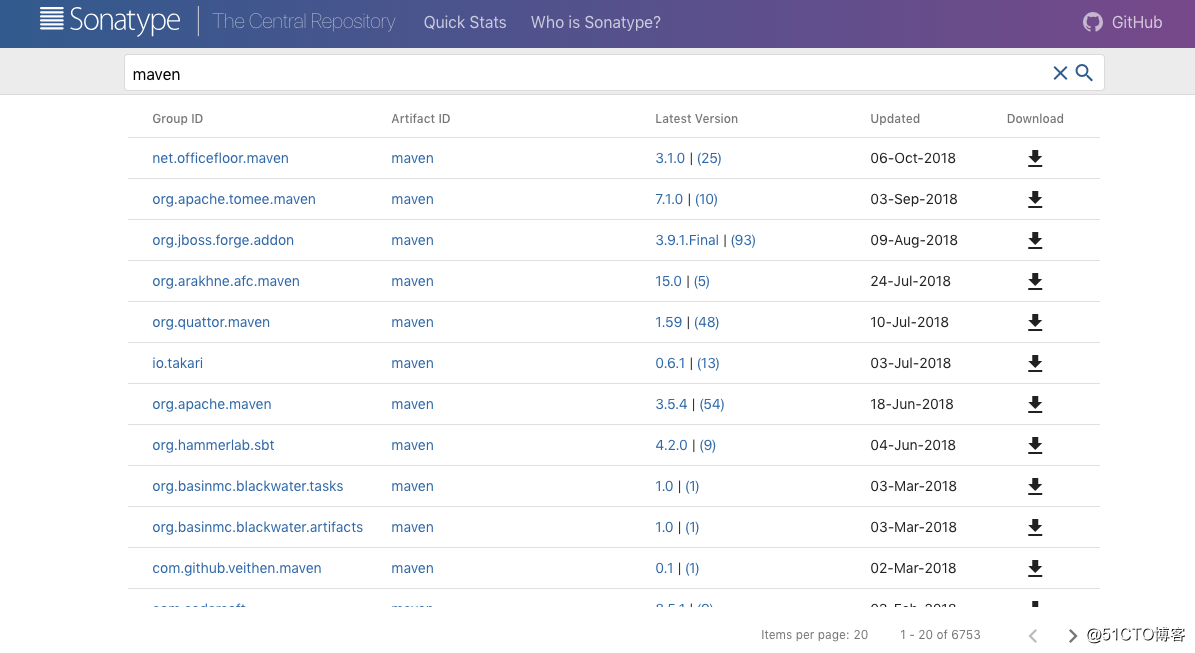Click the Download column header
This screenshot has width=1195, height=653.
pyautogui.click(x=1035, y=119)
